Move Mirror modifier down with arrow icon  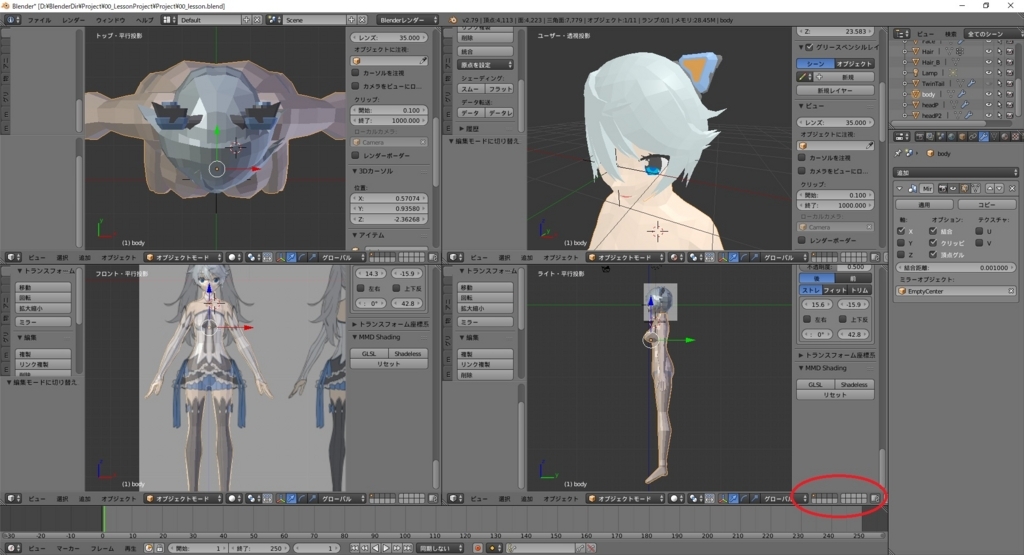point(999,189)
